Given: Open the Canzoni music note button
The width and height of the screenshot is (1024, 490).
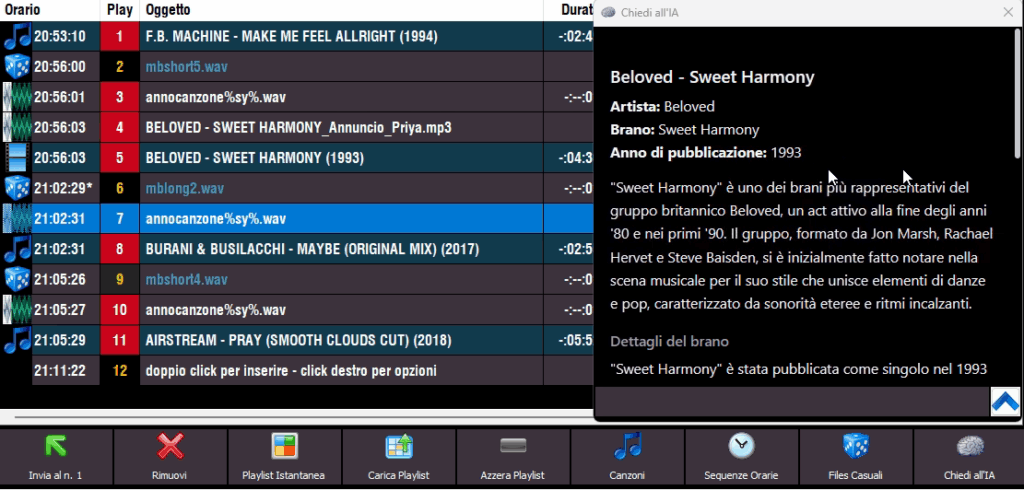Looking at the screenshot, I should [x=627, y=447].
